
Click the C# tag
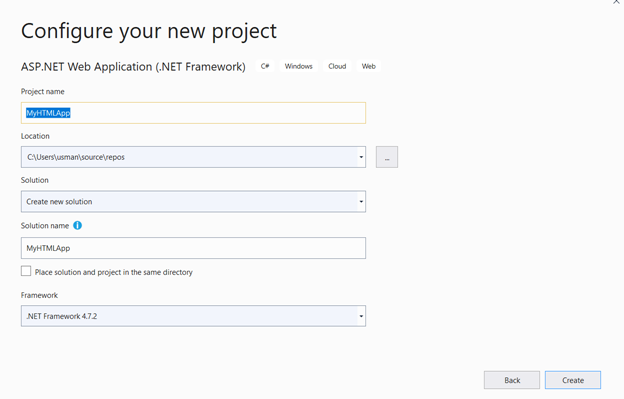pyautogui.click(x=265, y=66)
